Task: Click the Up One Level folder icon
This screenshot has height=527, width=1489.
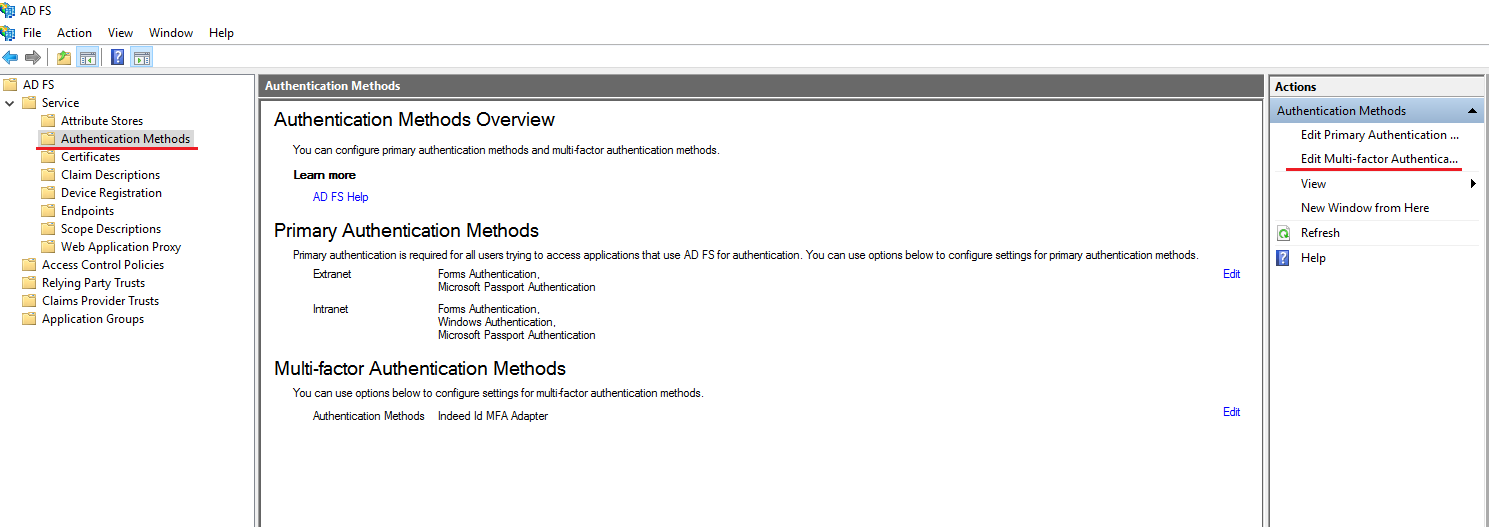Action: (x=64, y=57)
